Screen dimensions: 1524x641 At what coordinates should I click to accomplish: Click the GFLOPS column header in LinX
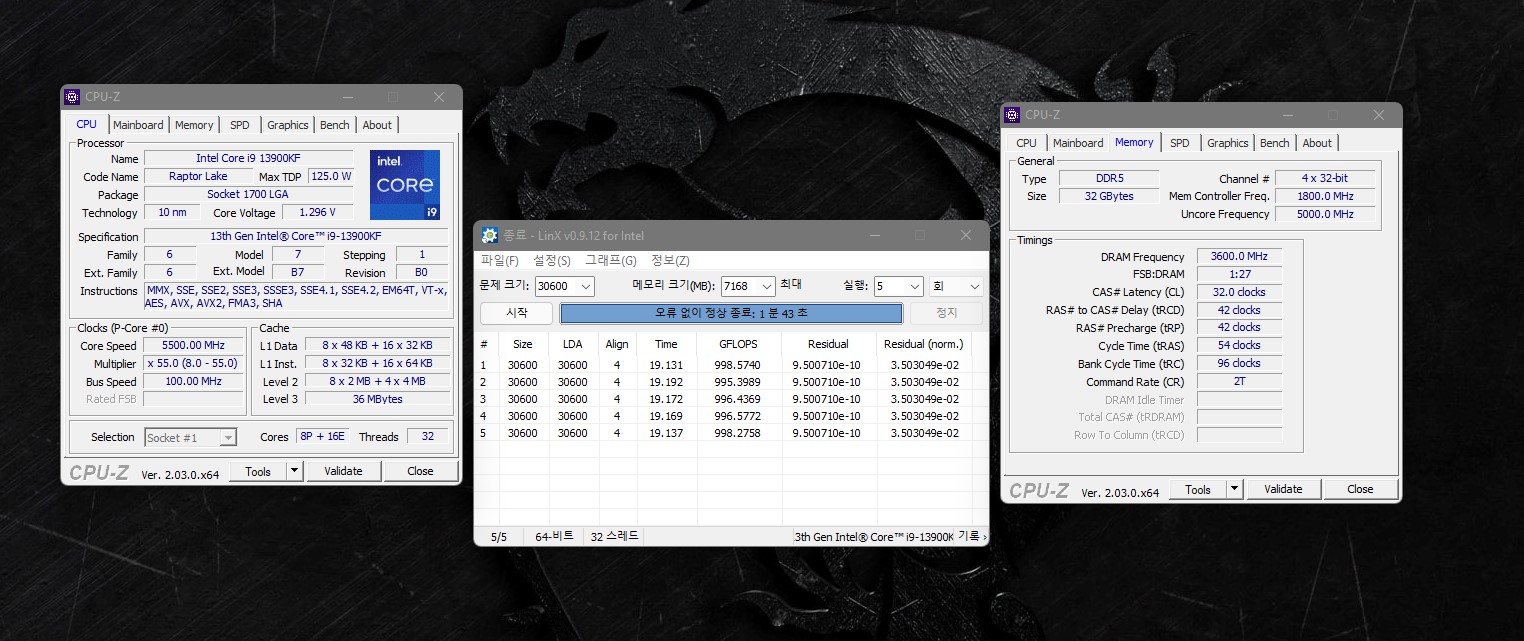(x=738, y=344)
